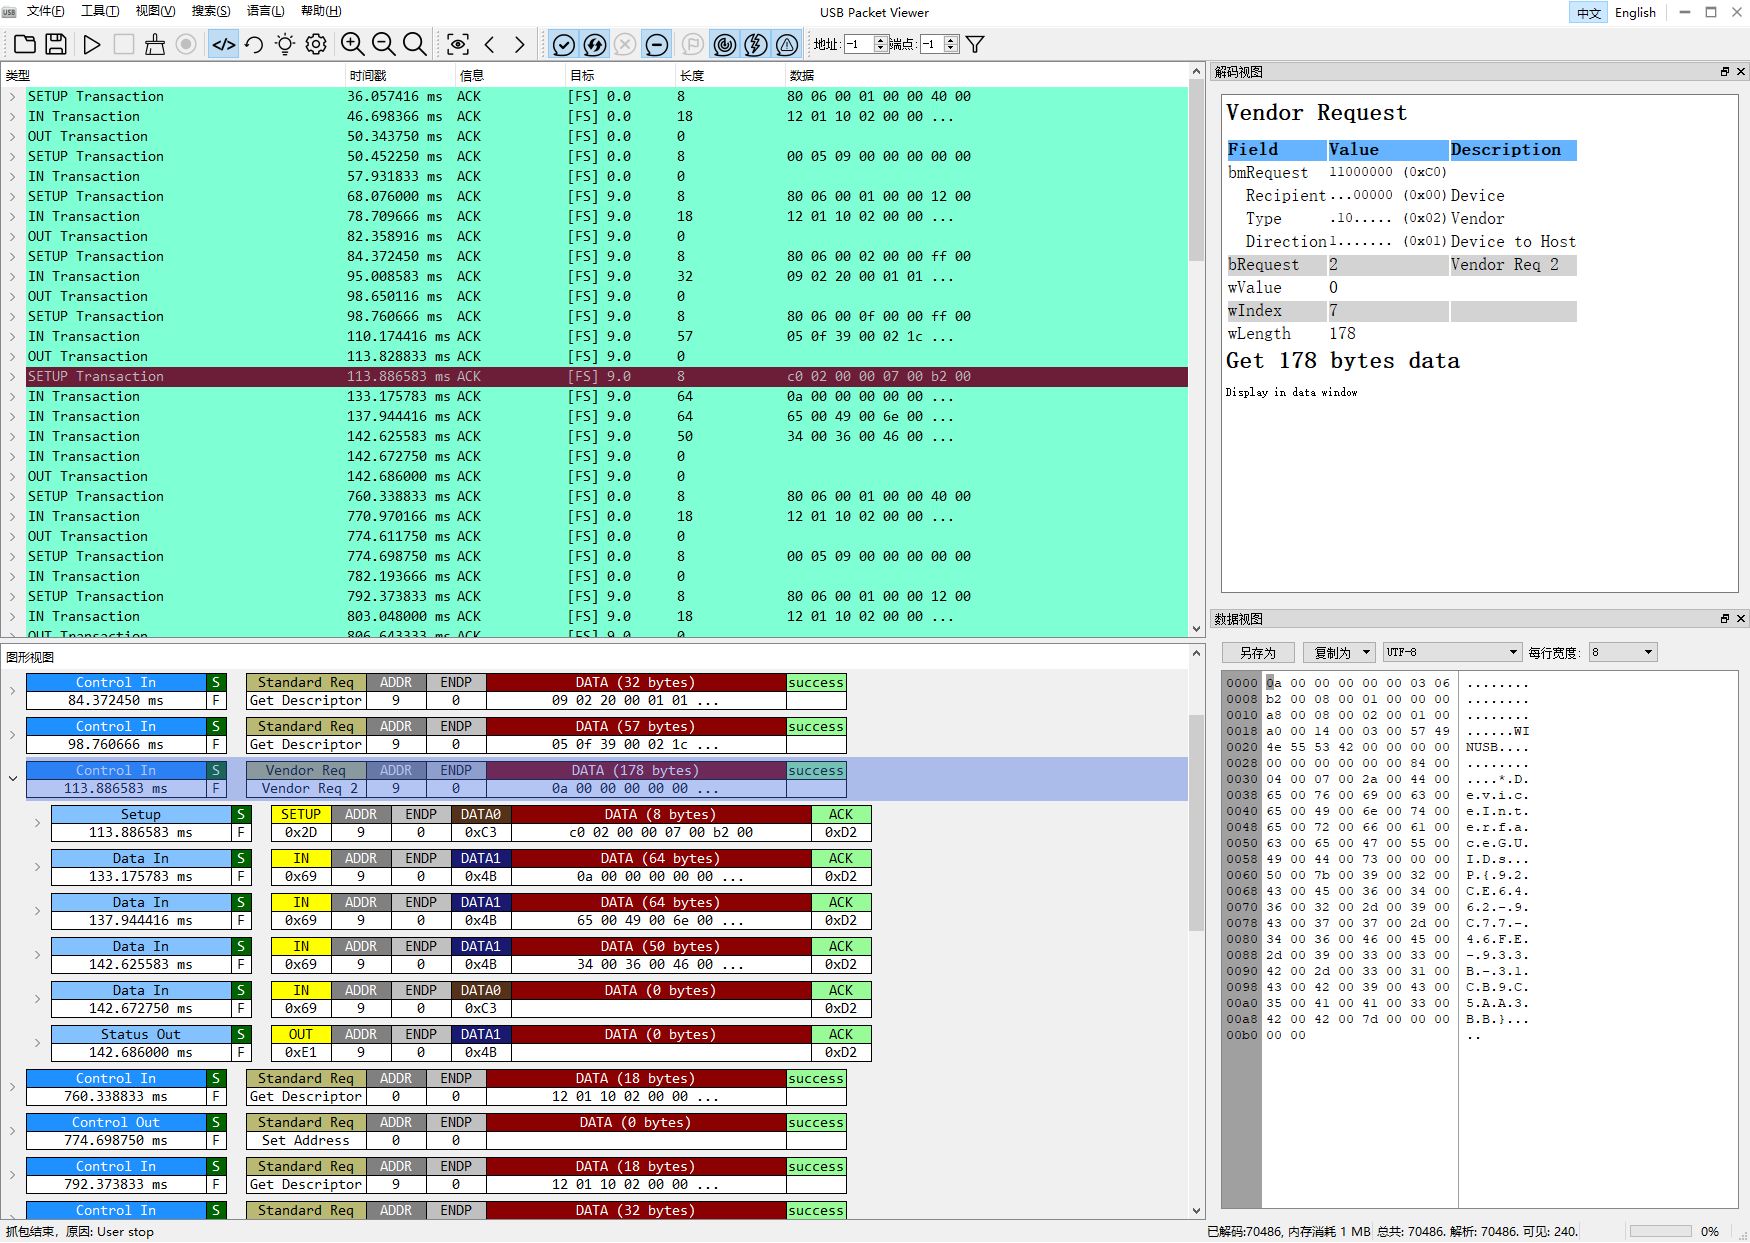
Task: Save the capture using the floppy disk icon
Action: point(56,44)
